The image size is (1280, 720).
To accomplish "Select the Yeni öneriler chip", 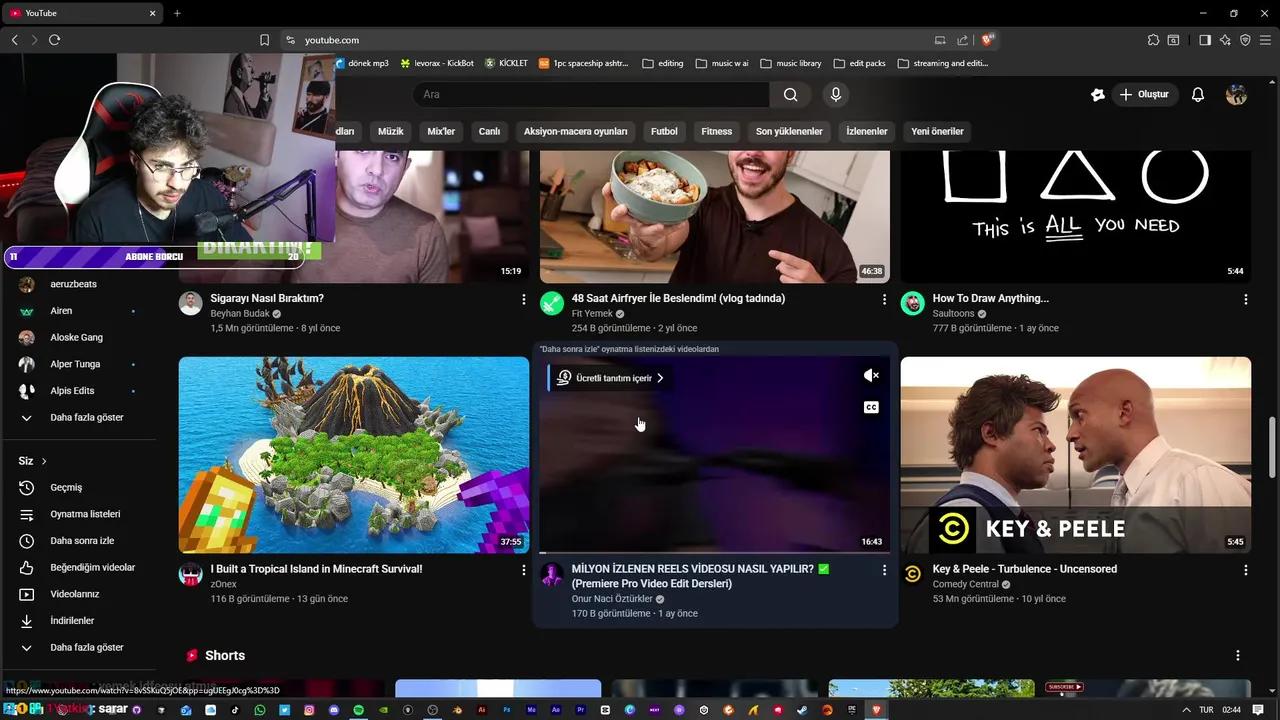I will click(937, 131).
